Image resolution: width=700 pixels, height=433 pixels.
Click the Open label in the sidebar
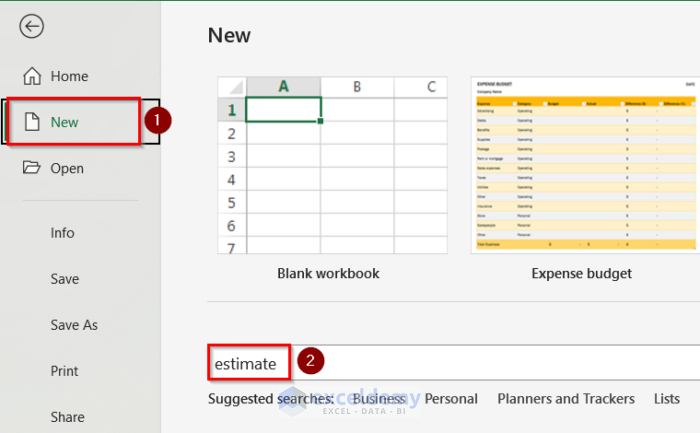(x=67, y=168)
